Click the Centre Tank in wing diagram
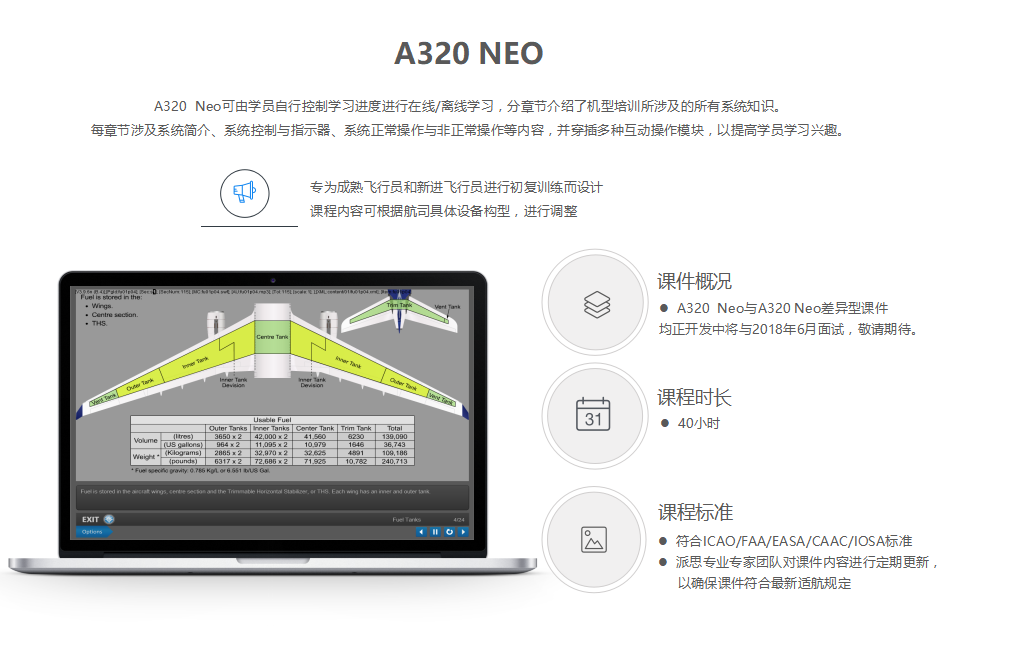1030x666 pixels. click(x=272, y=337)
